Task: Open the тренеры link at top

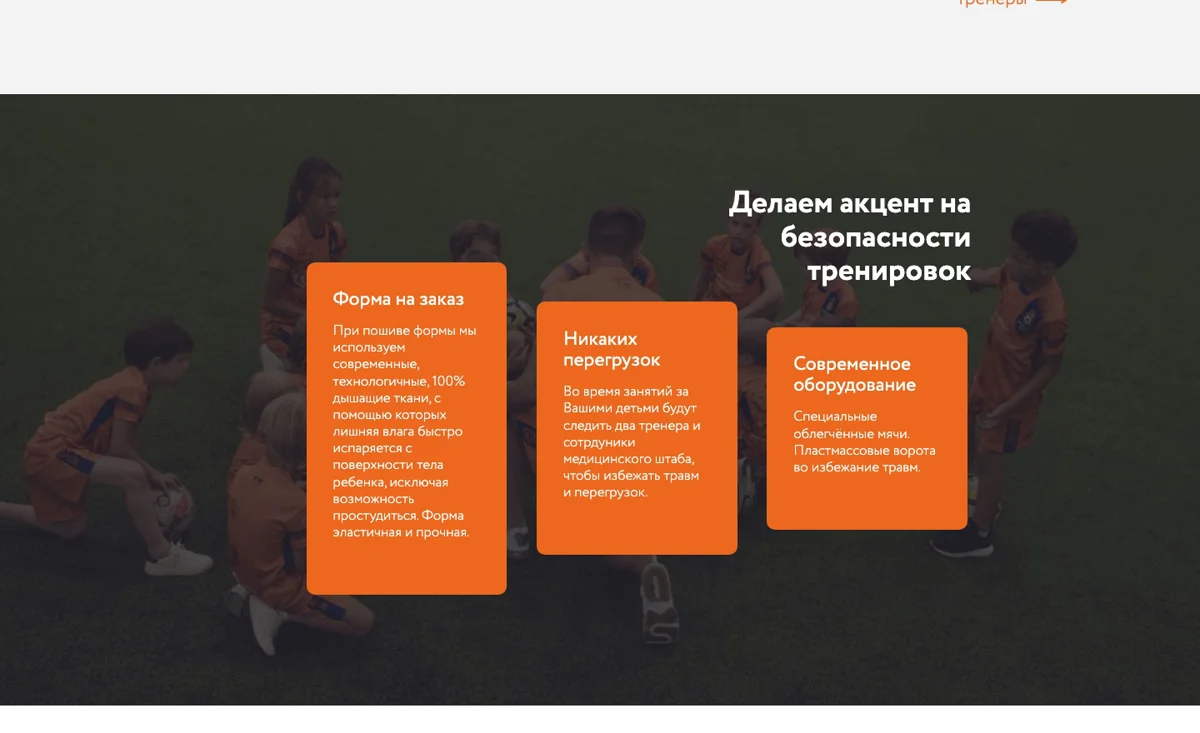Action: tap(993, 2)
